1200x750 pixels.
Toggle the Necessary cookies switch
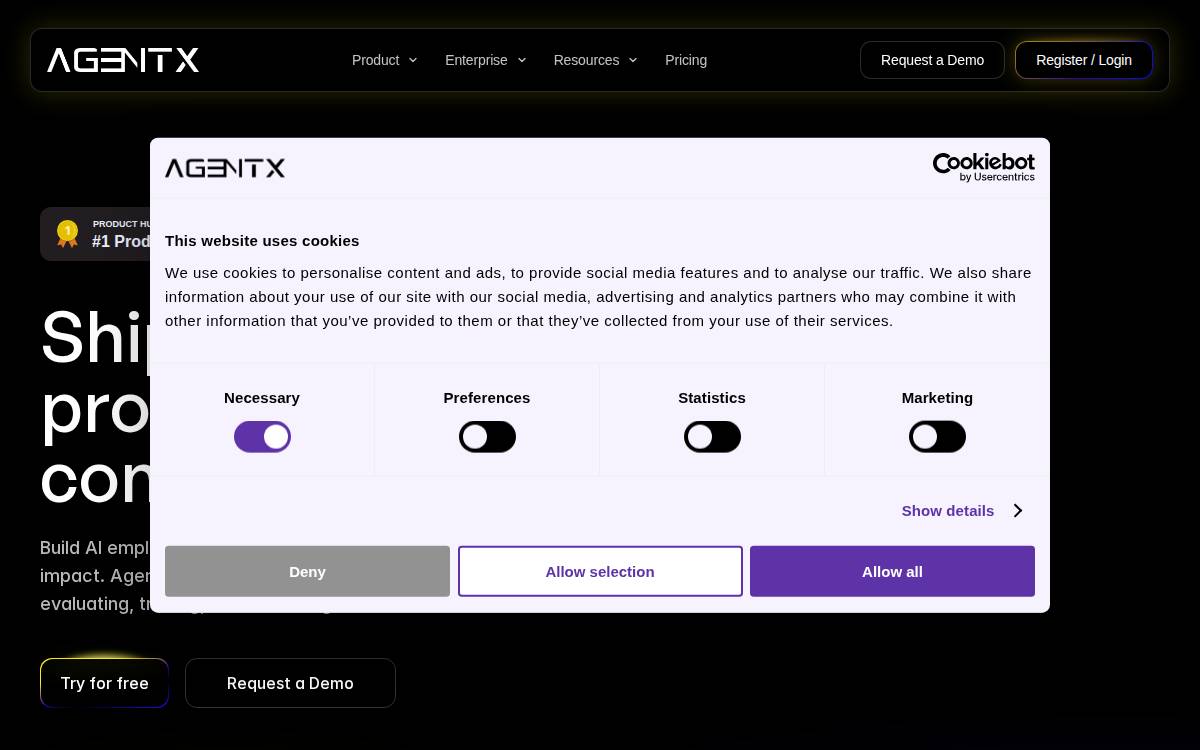(262, 437)
